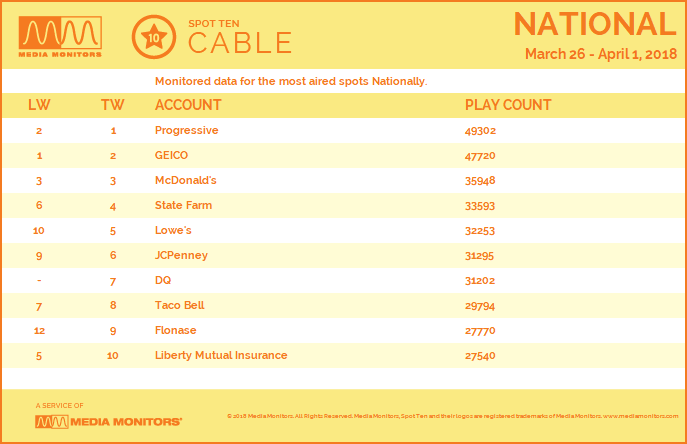
Task: Click the PLAY COUNT column header
Action: pos(508,105)
